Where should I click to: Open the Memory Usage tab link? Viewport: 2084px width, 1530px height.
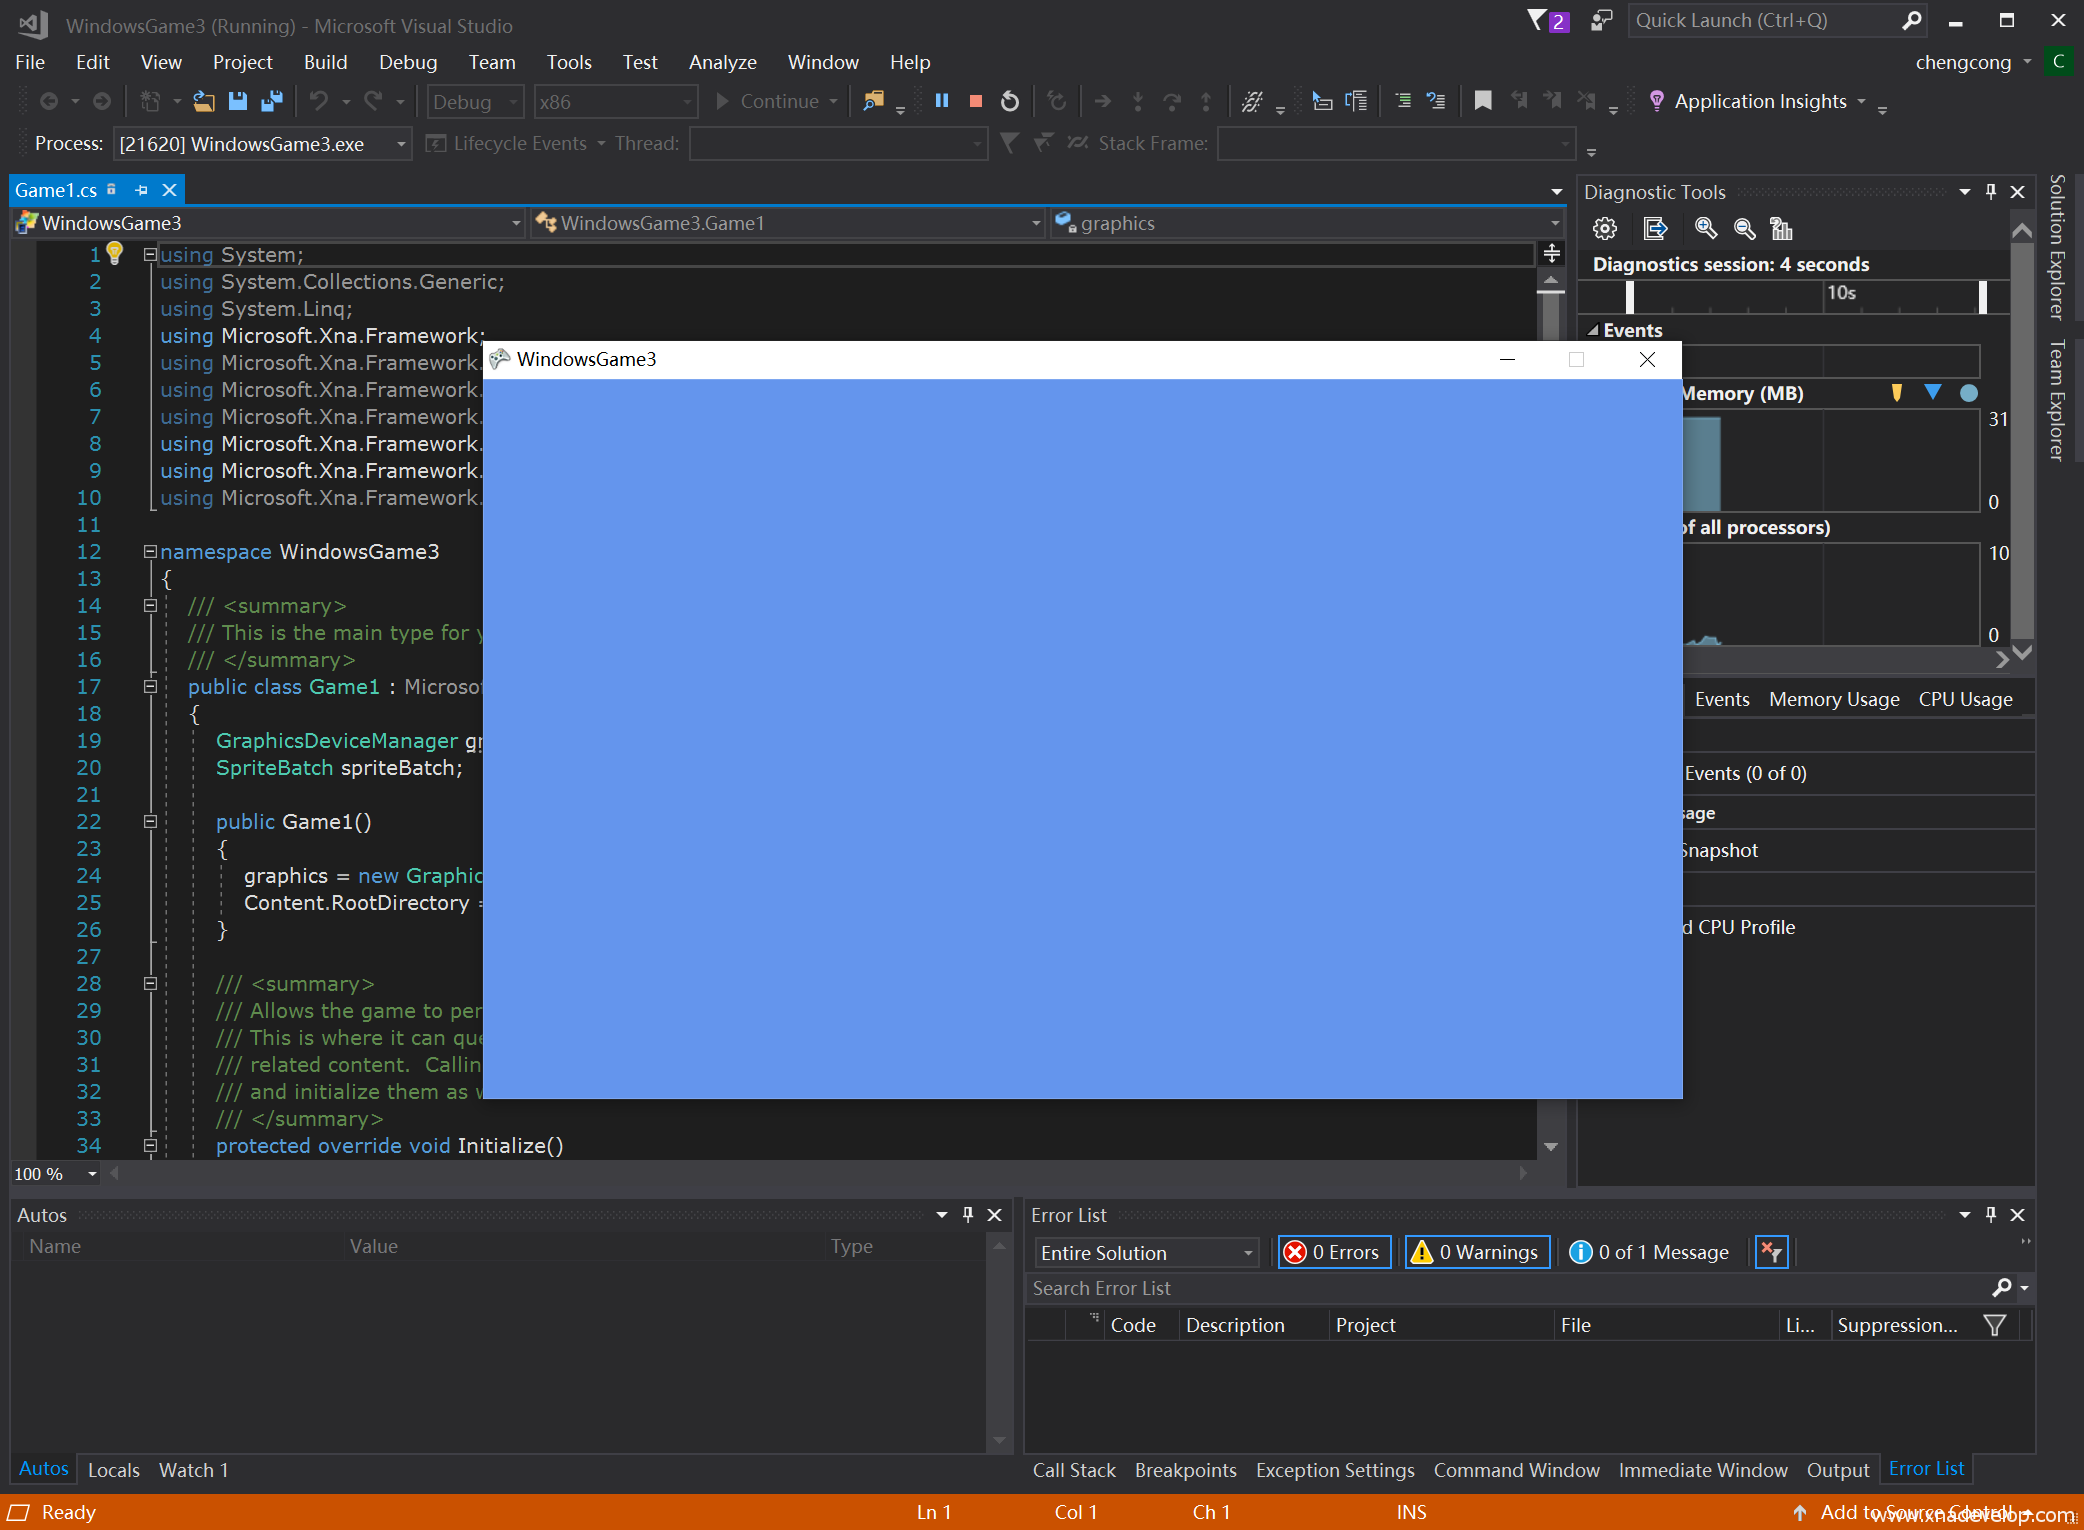(x=1834, y=699)
